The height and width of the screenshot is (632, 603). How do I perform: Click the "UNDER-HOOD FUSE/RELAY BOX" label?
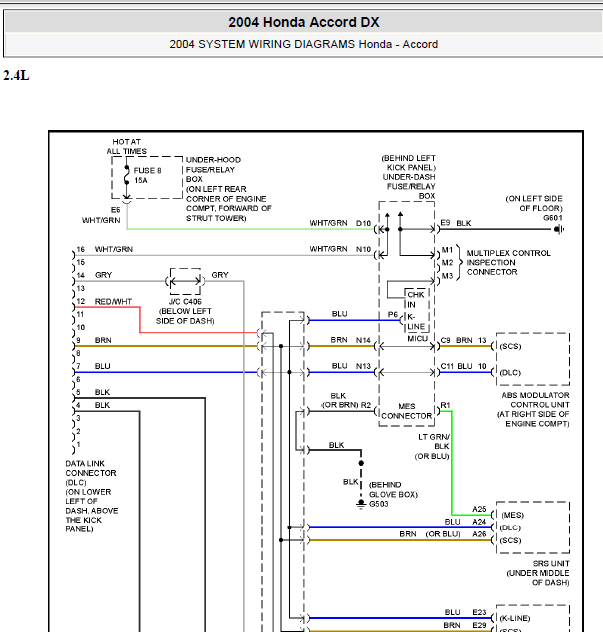[213, 169]
